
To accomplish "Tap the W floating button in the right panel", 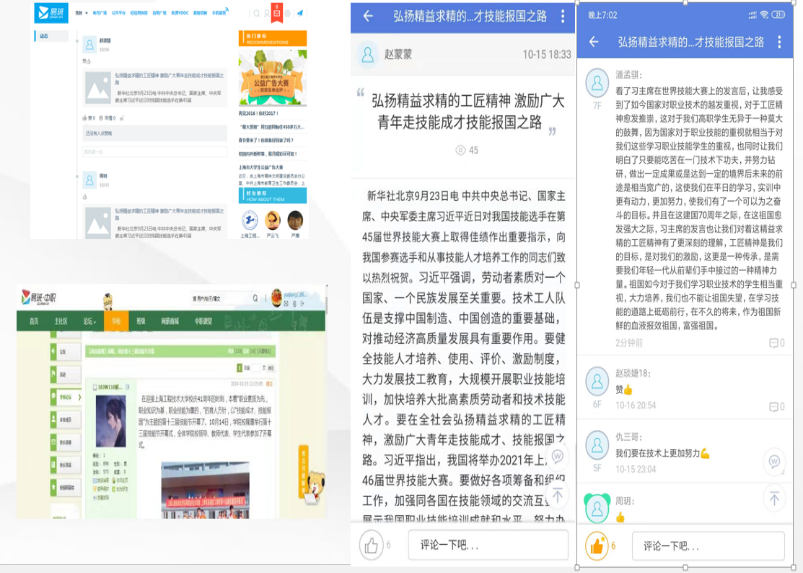I will click(x=773, y=461).
